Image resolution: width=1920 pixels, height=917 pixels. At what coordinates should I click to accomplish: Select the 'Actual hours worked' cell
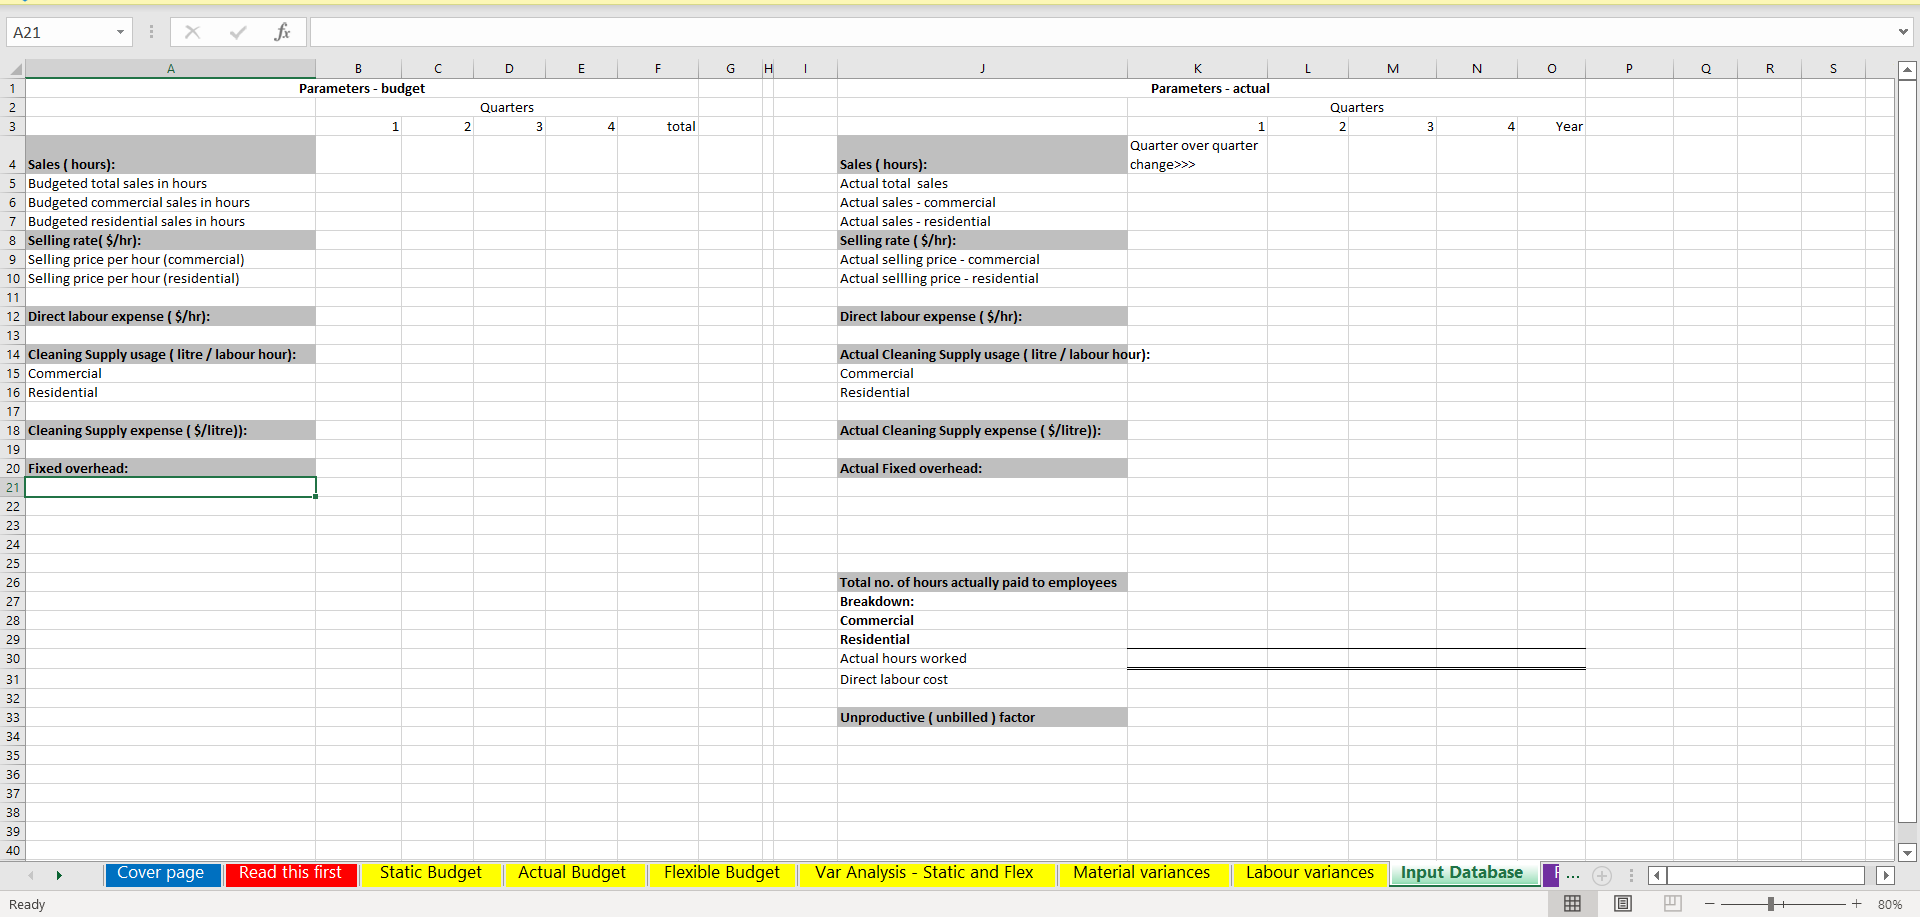click(982, 658)
